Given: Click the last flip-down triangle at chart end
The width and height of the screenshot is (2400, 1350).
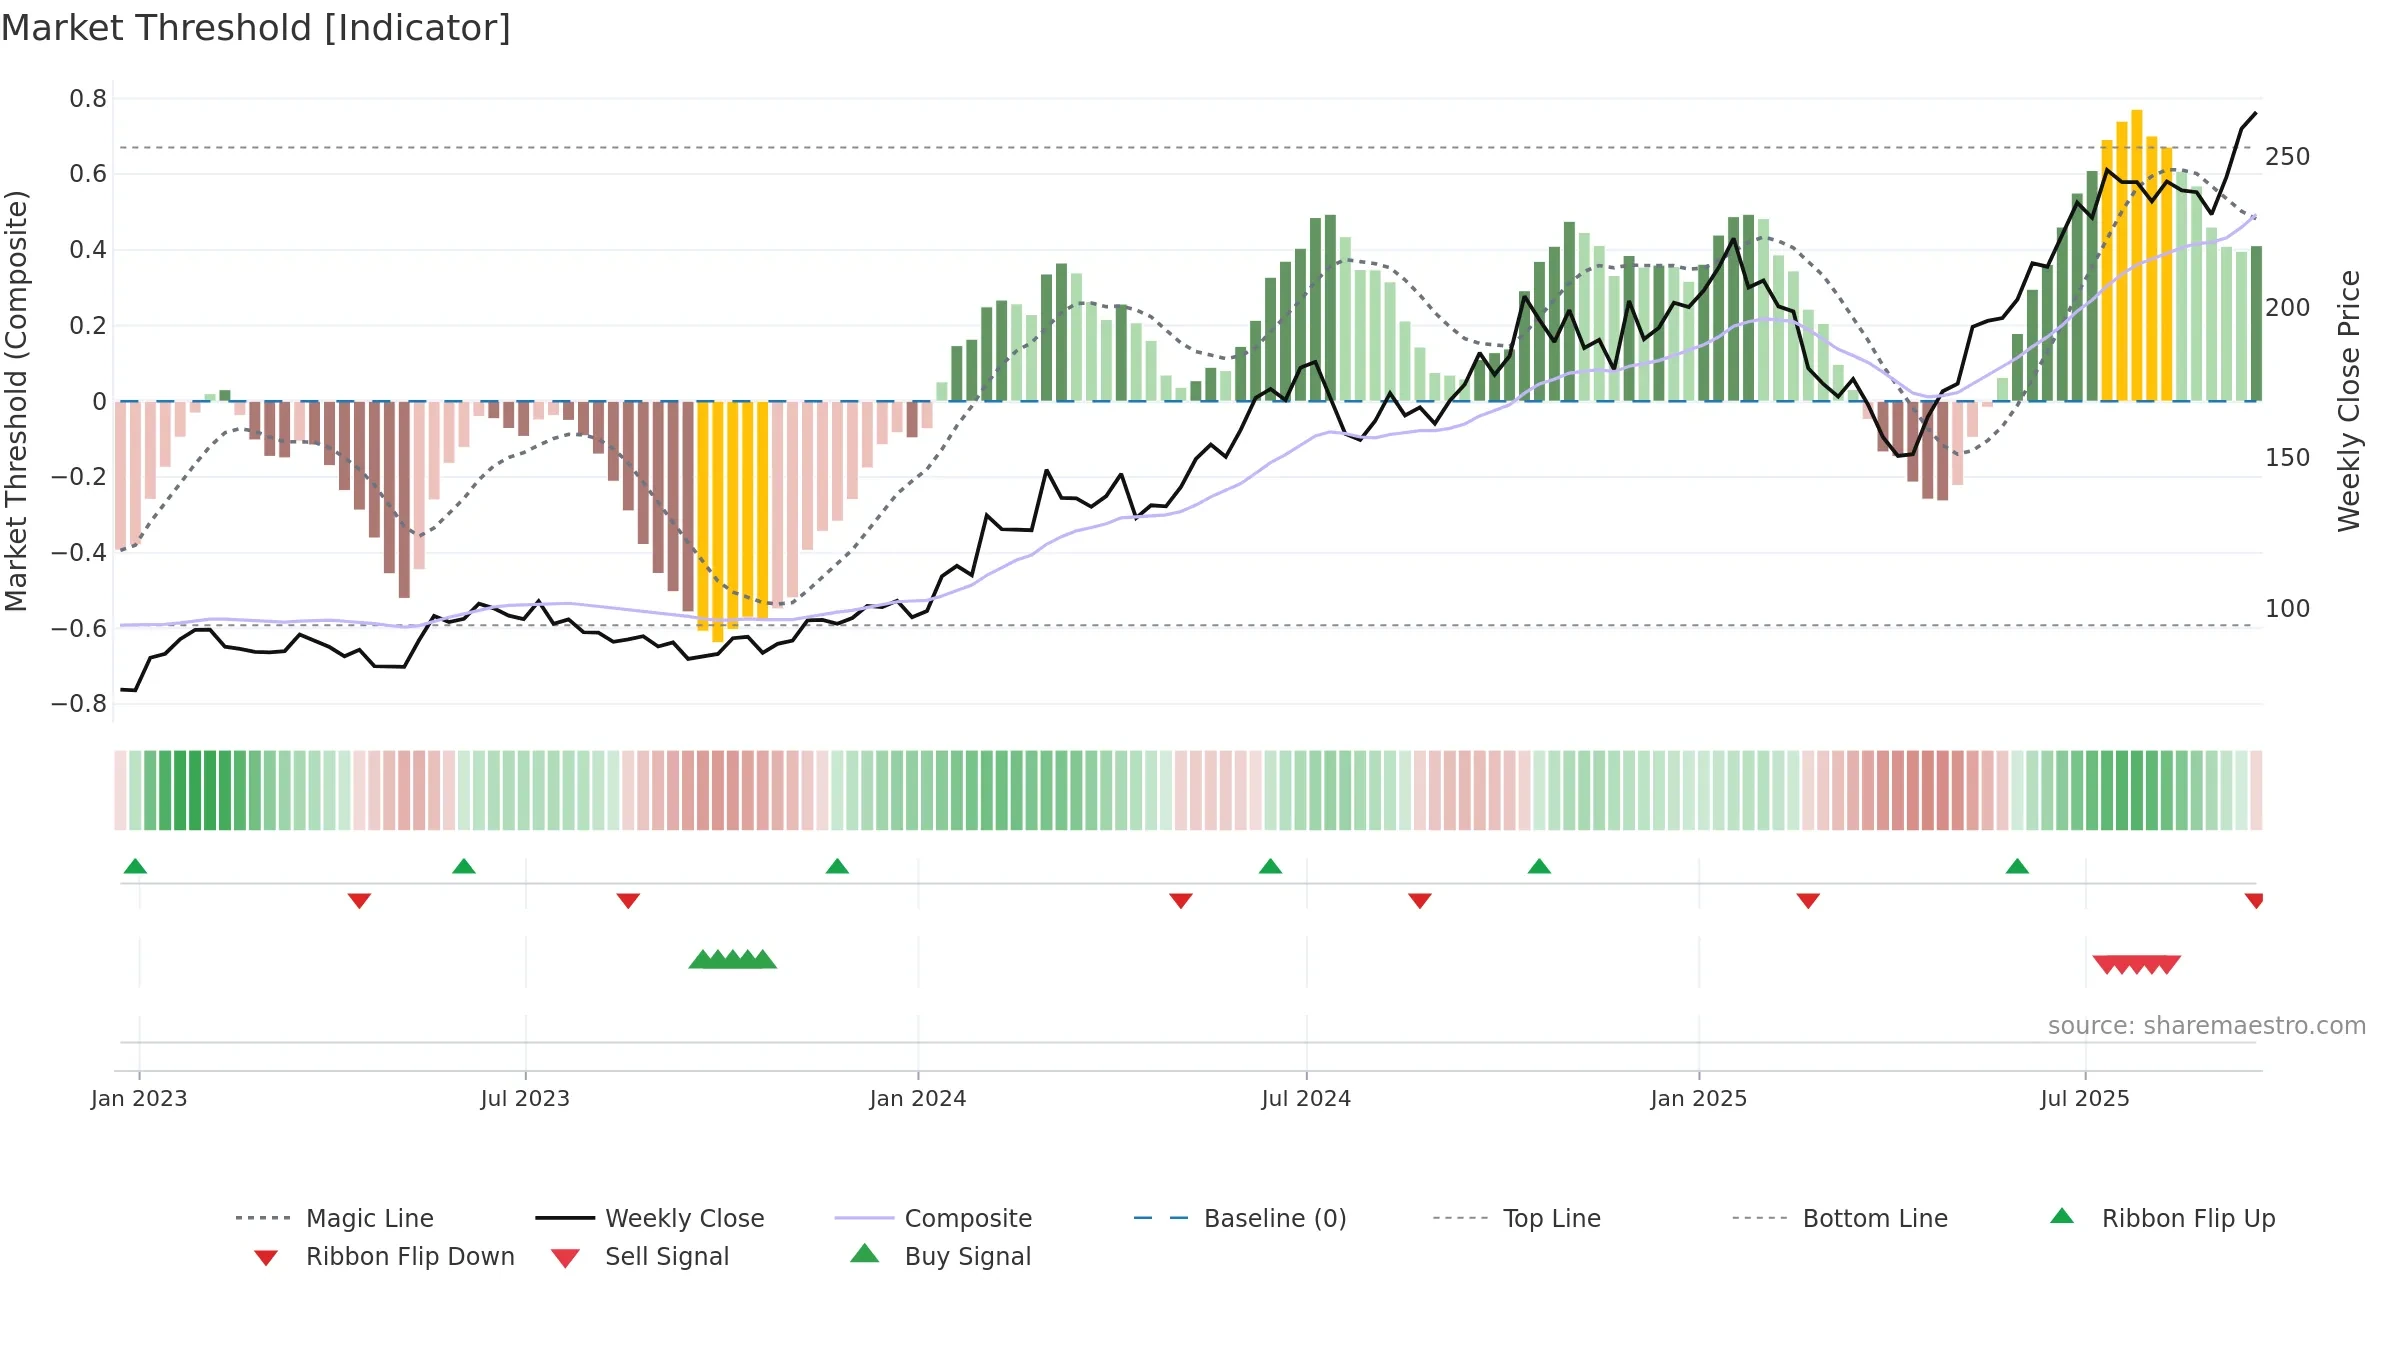Looking at the screenshot, I should pyautogui.click(x=2254, y=901).
